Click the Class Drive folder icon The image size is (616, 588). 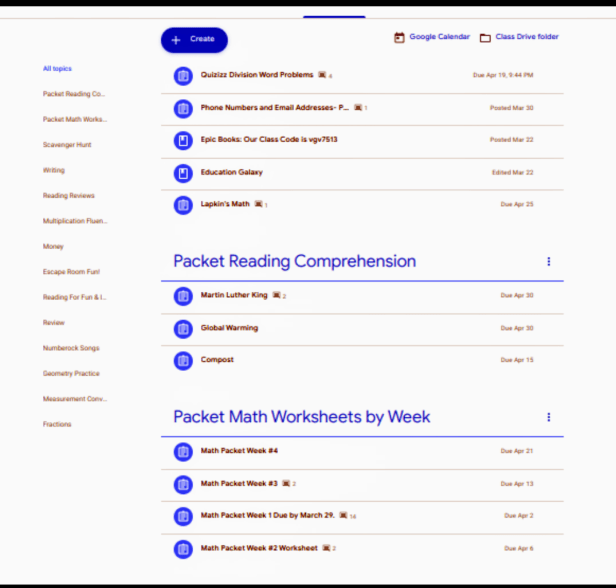[485, 38]
